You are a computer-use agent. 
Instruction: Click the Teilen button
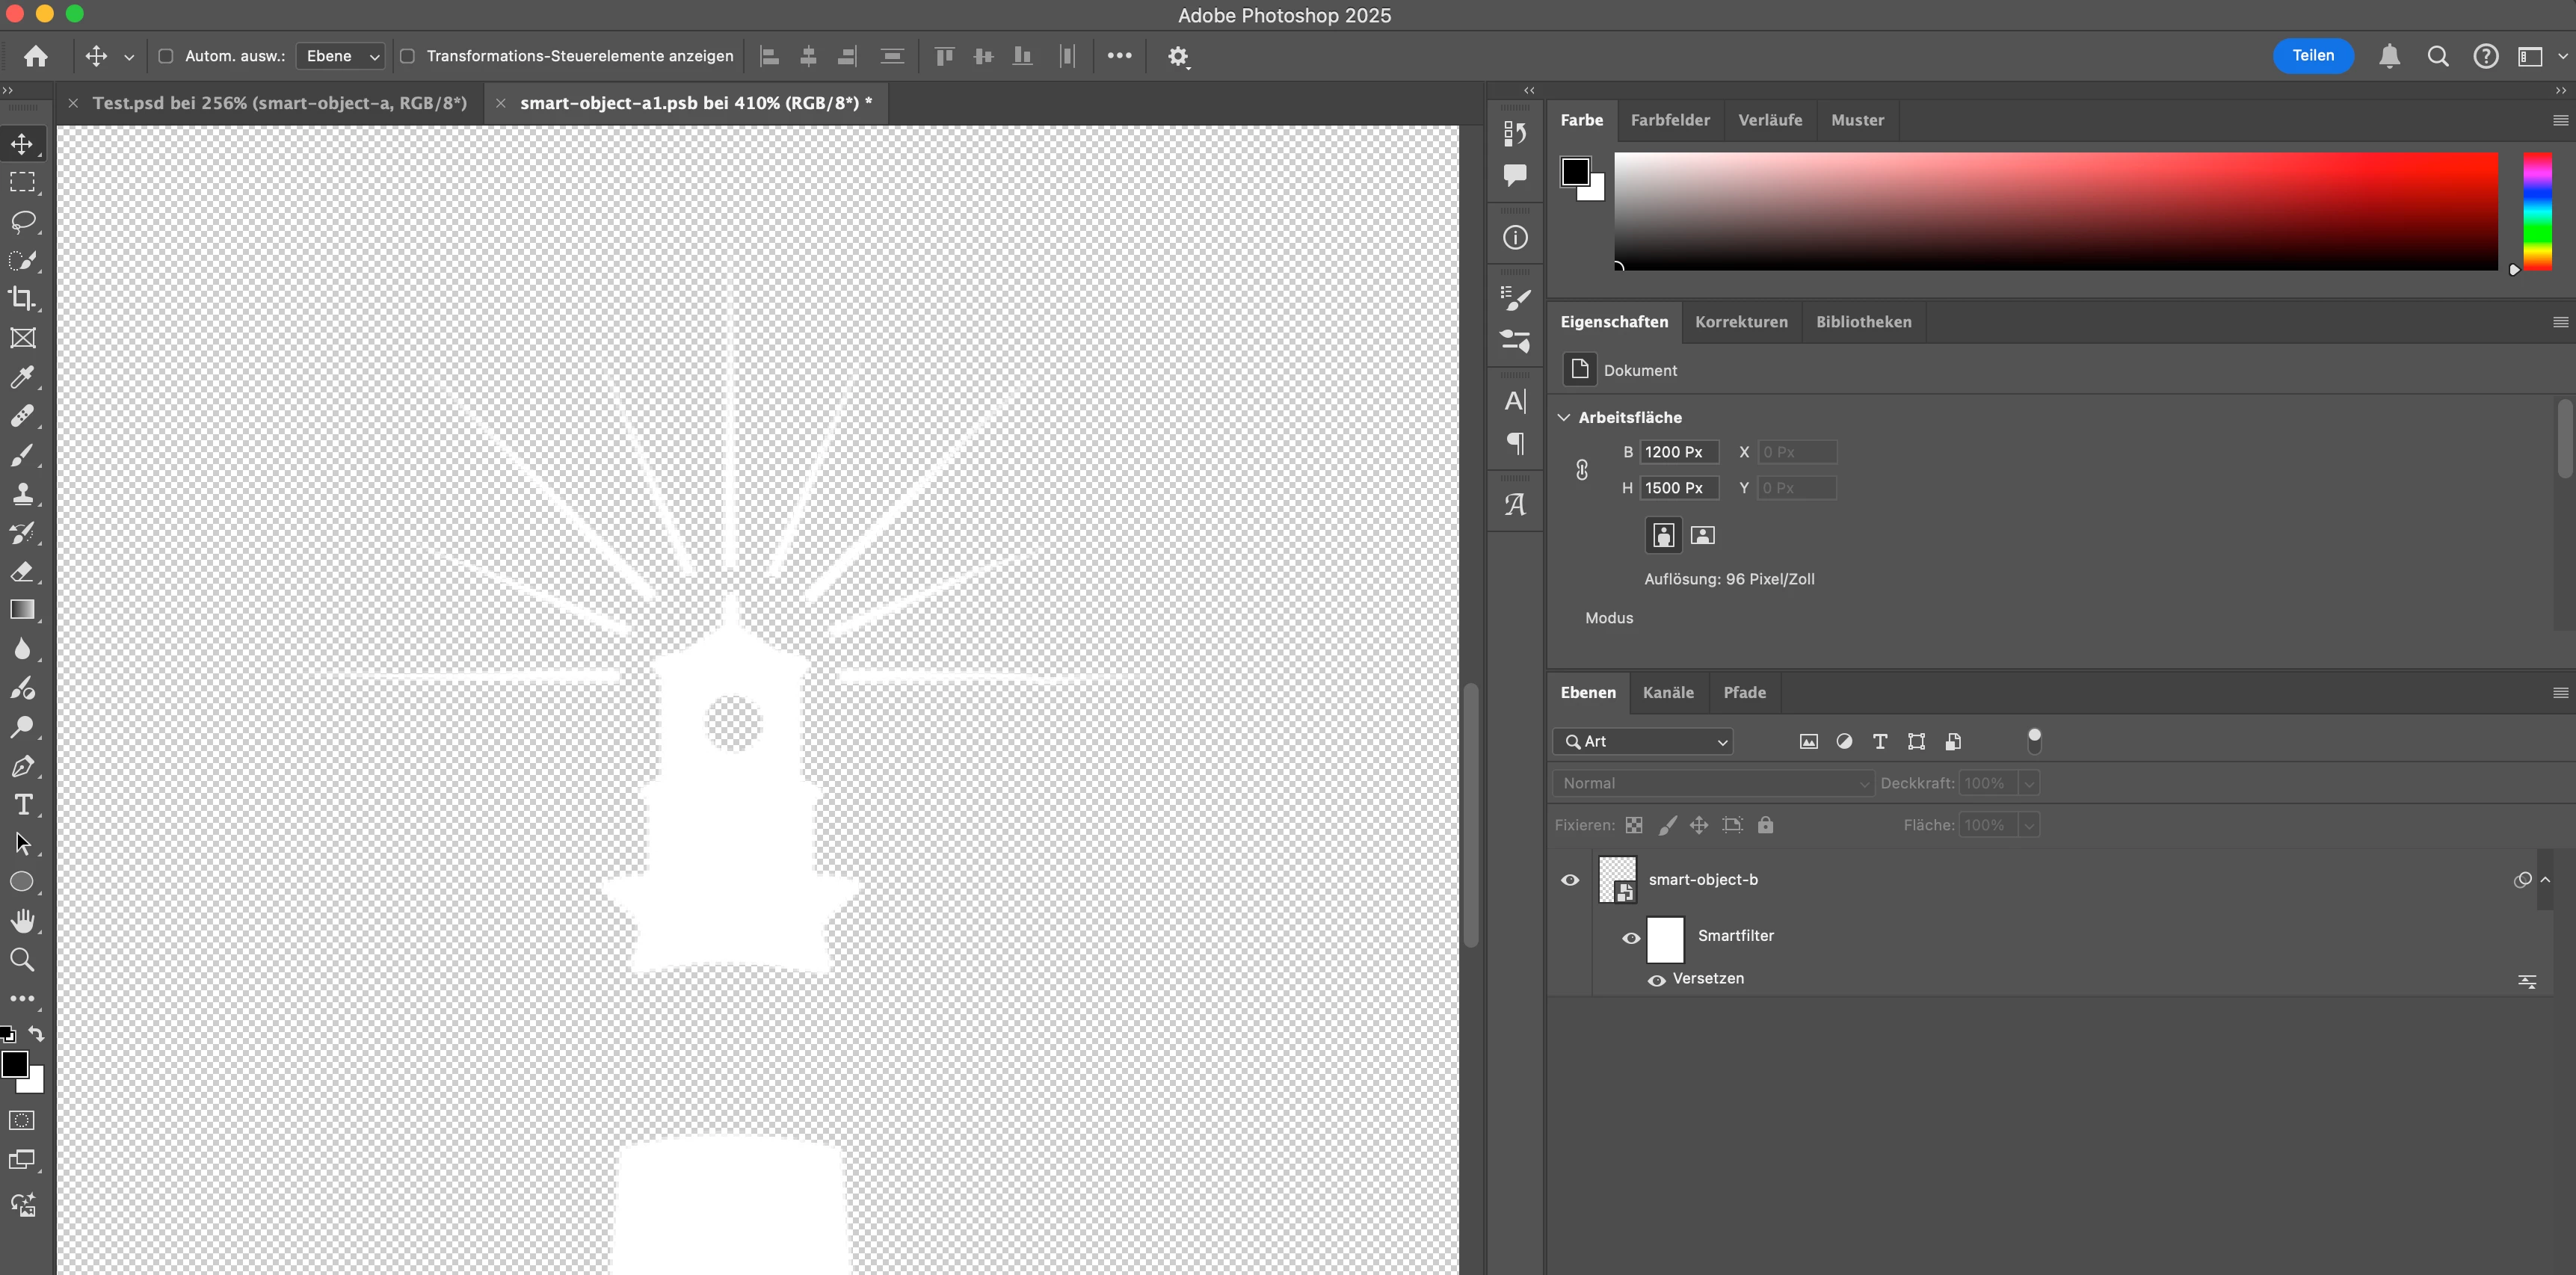[2312, 56]
